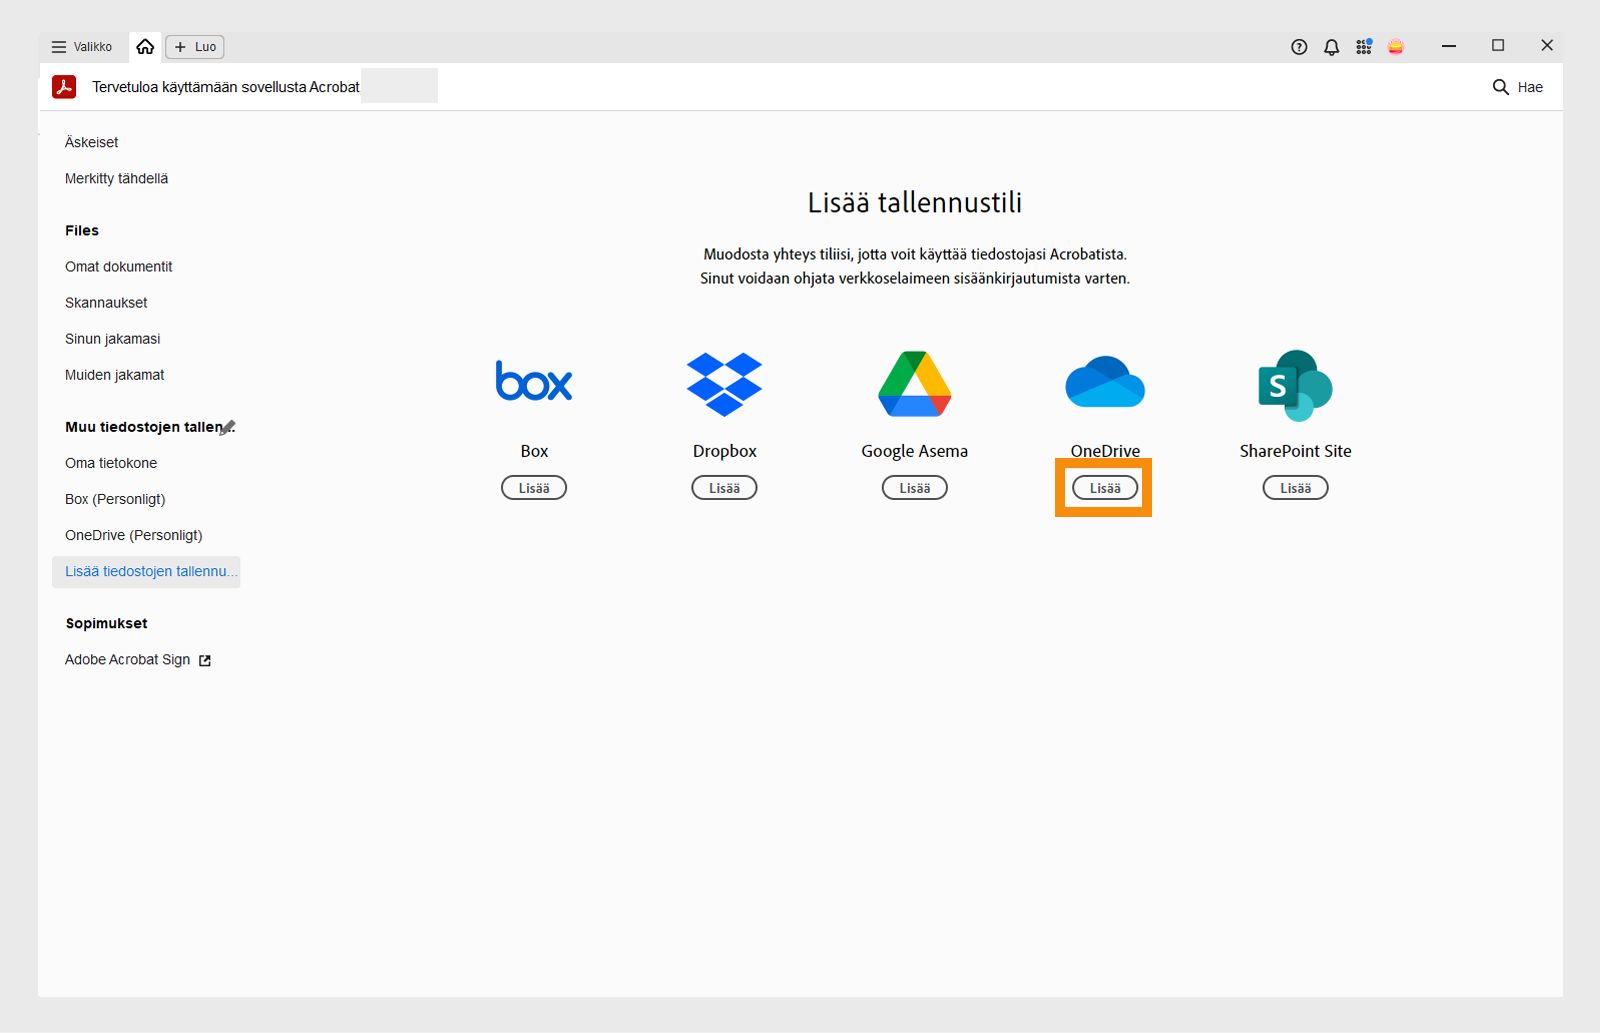
Task: Click the Box cloud storage logo
Action: tap(534, 382)
